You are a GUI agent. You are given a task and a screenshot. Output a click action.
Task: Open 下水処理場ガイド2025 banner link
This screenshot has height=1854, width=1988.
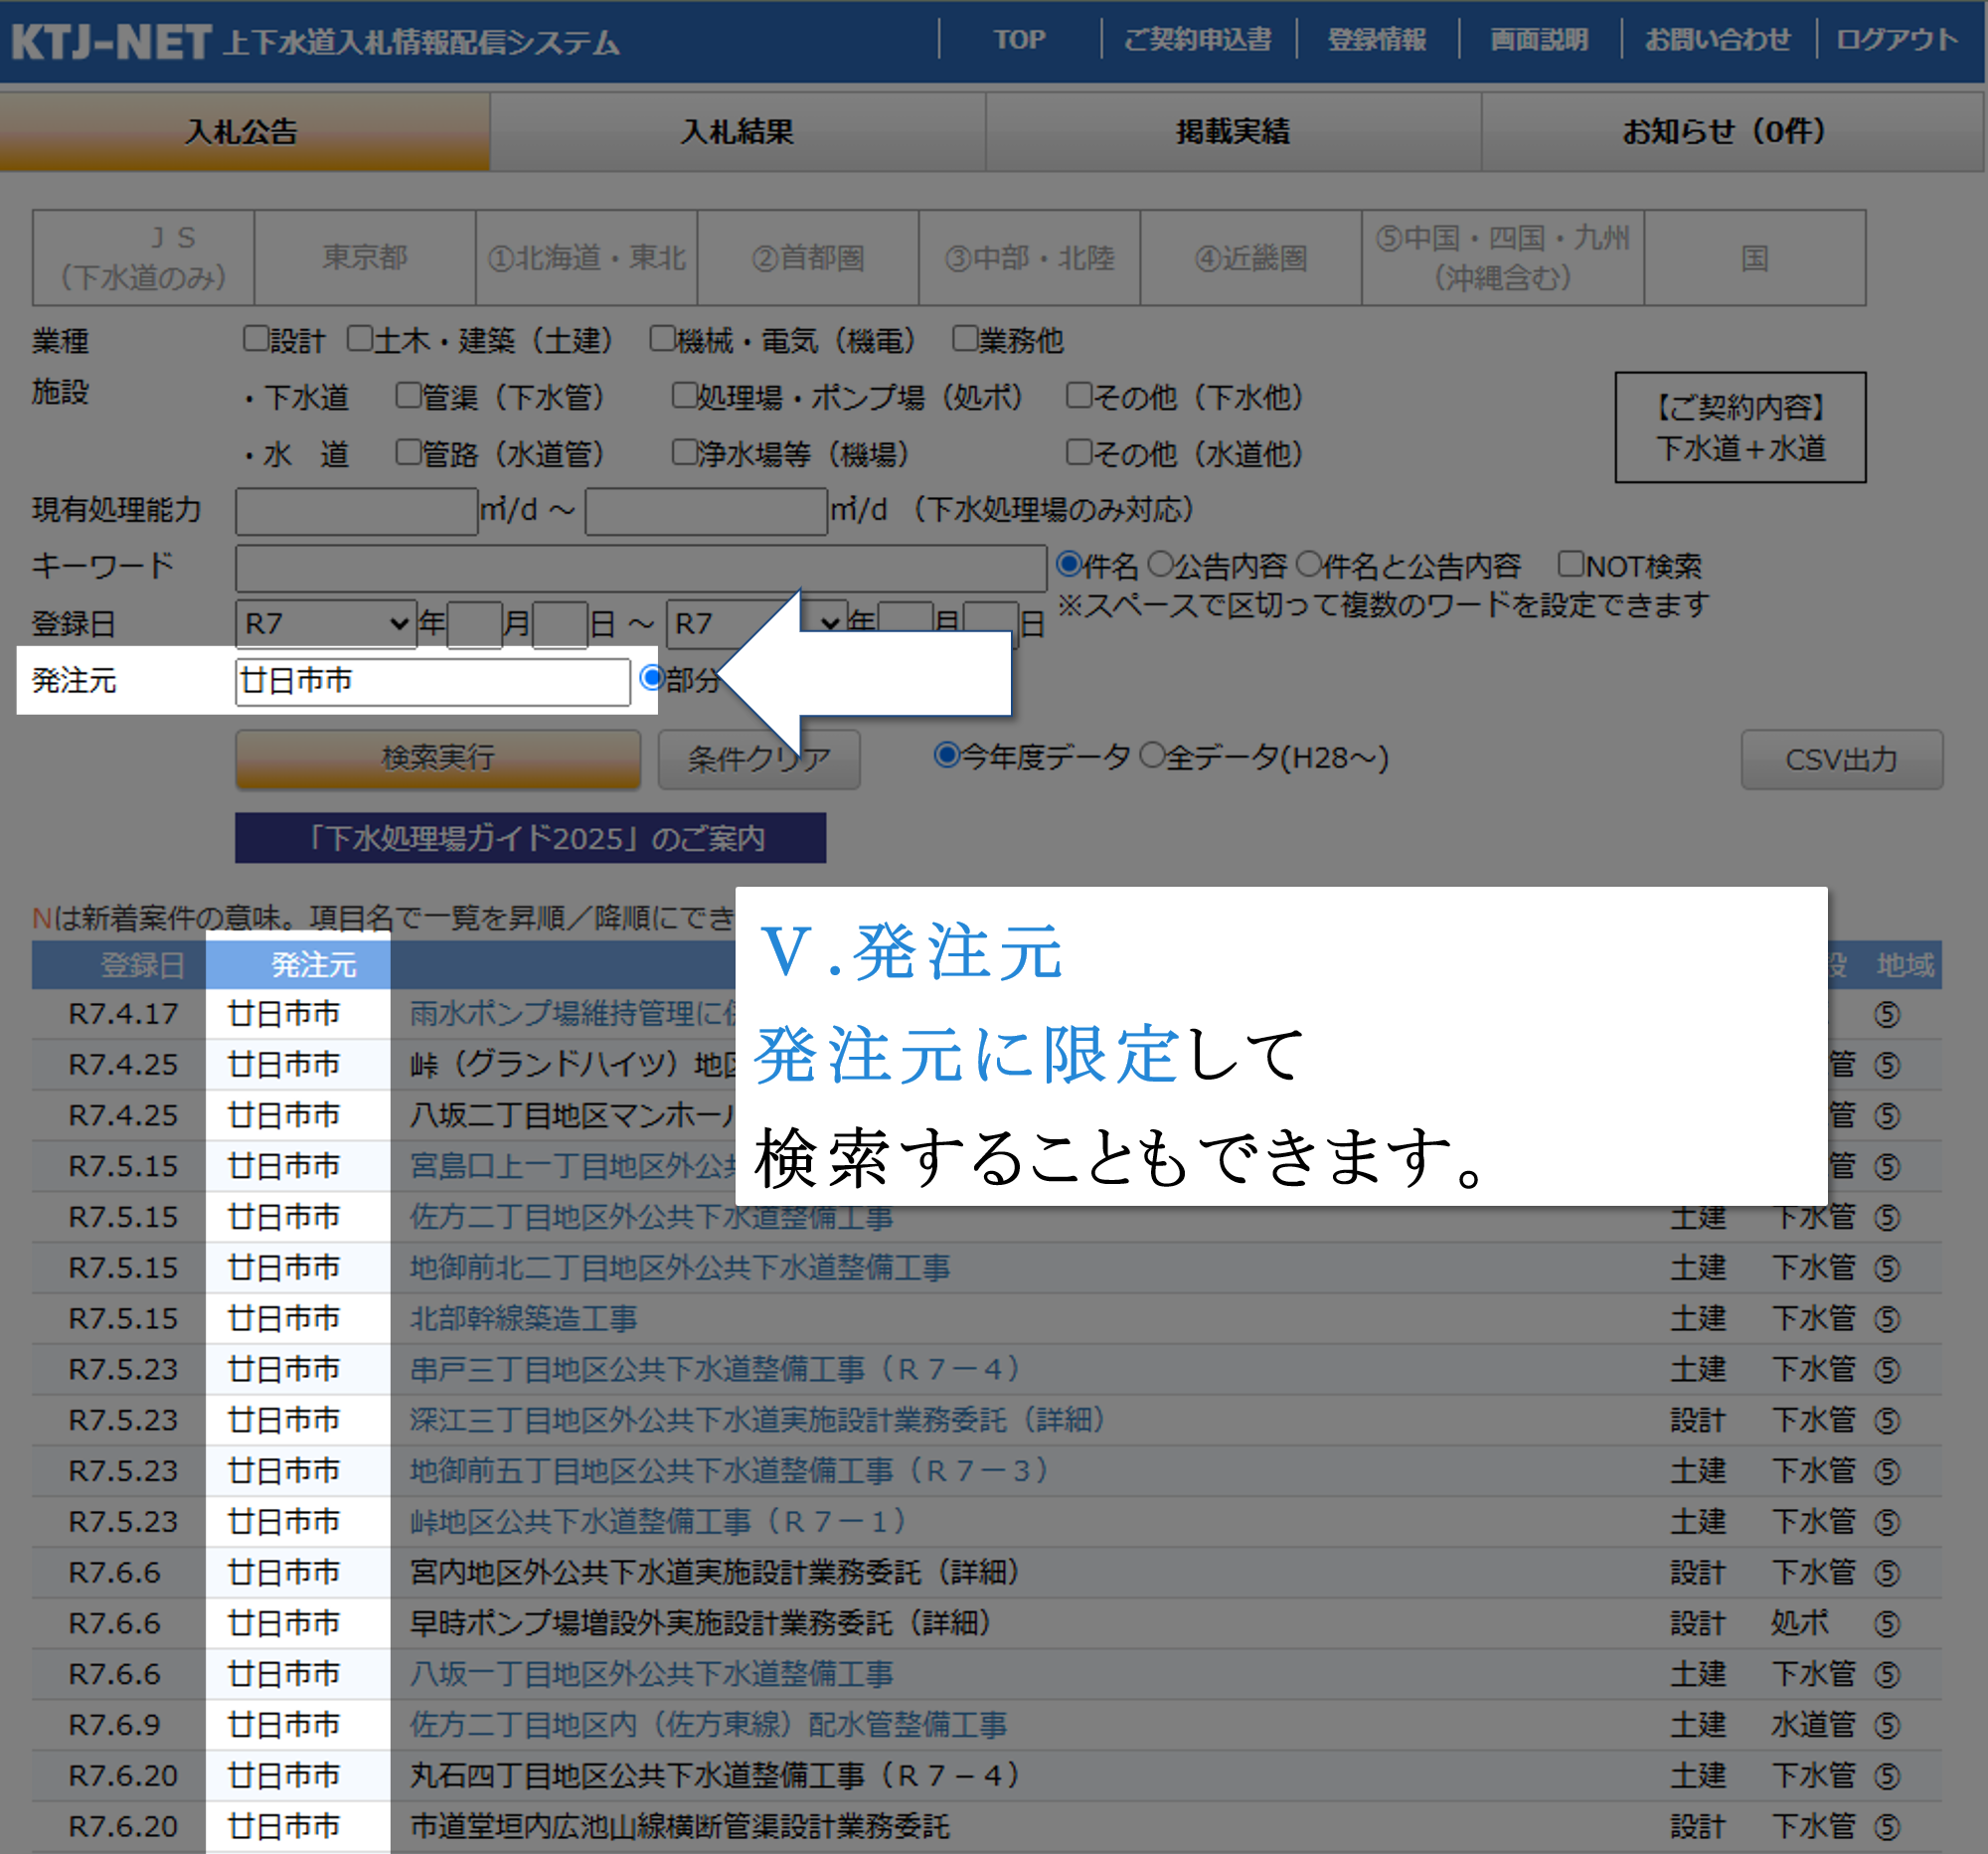coord(530,837)
